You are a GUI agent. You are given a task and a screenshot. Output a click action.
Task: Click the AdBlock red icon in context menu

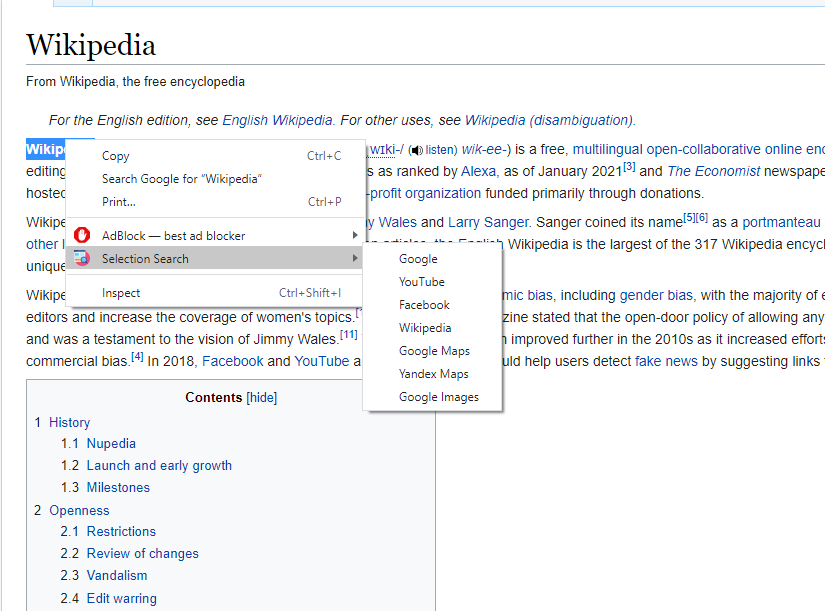click(x=83, y=235)
